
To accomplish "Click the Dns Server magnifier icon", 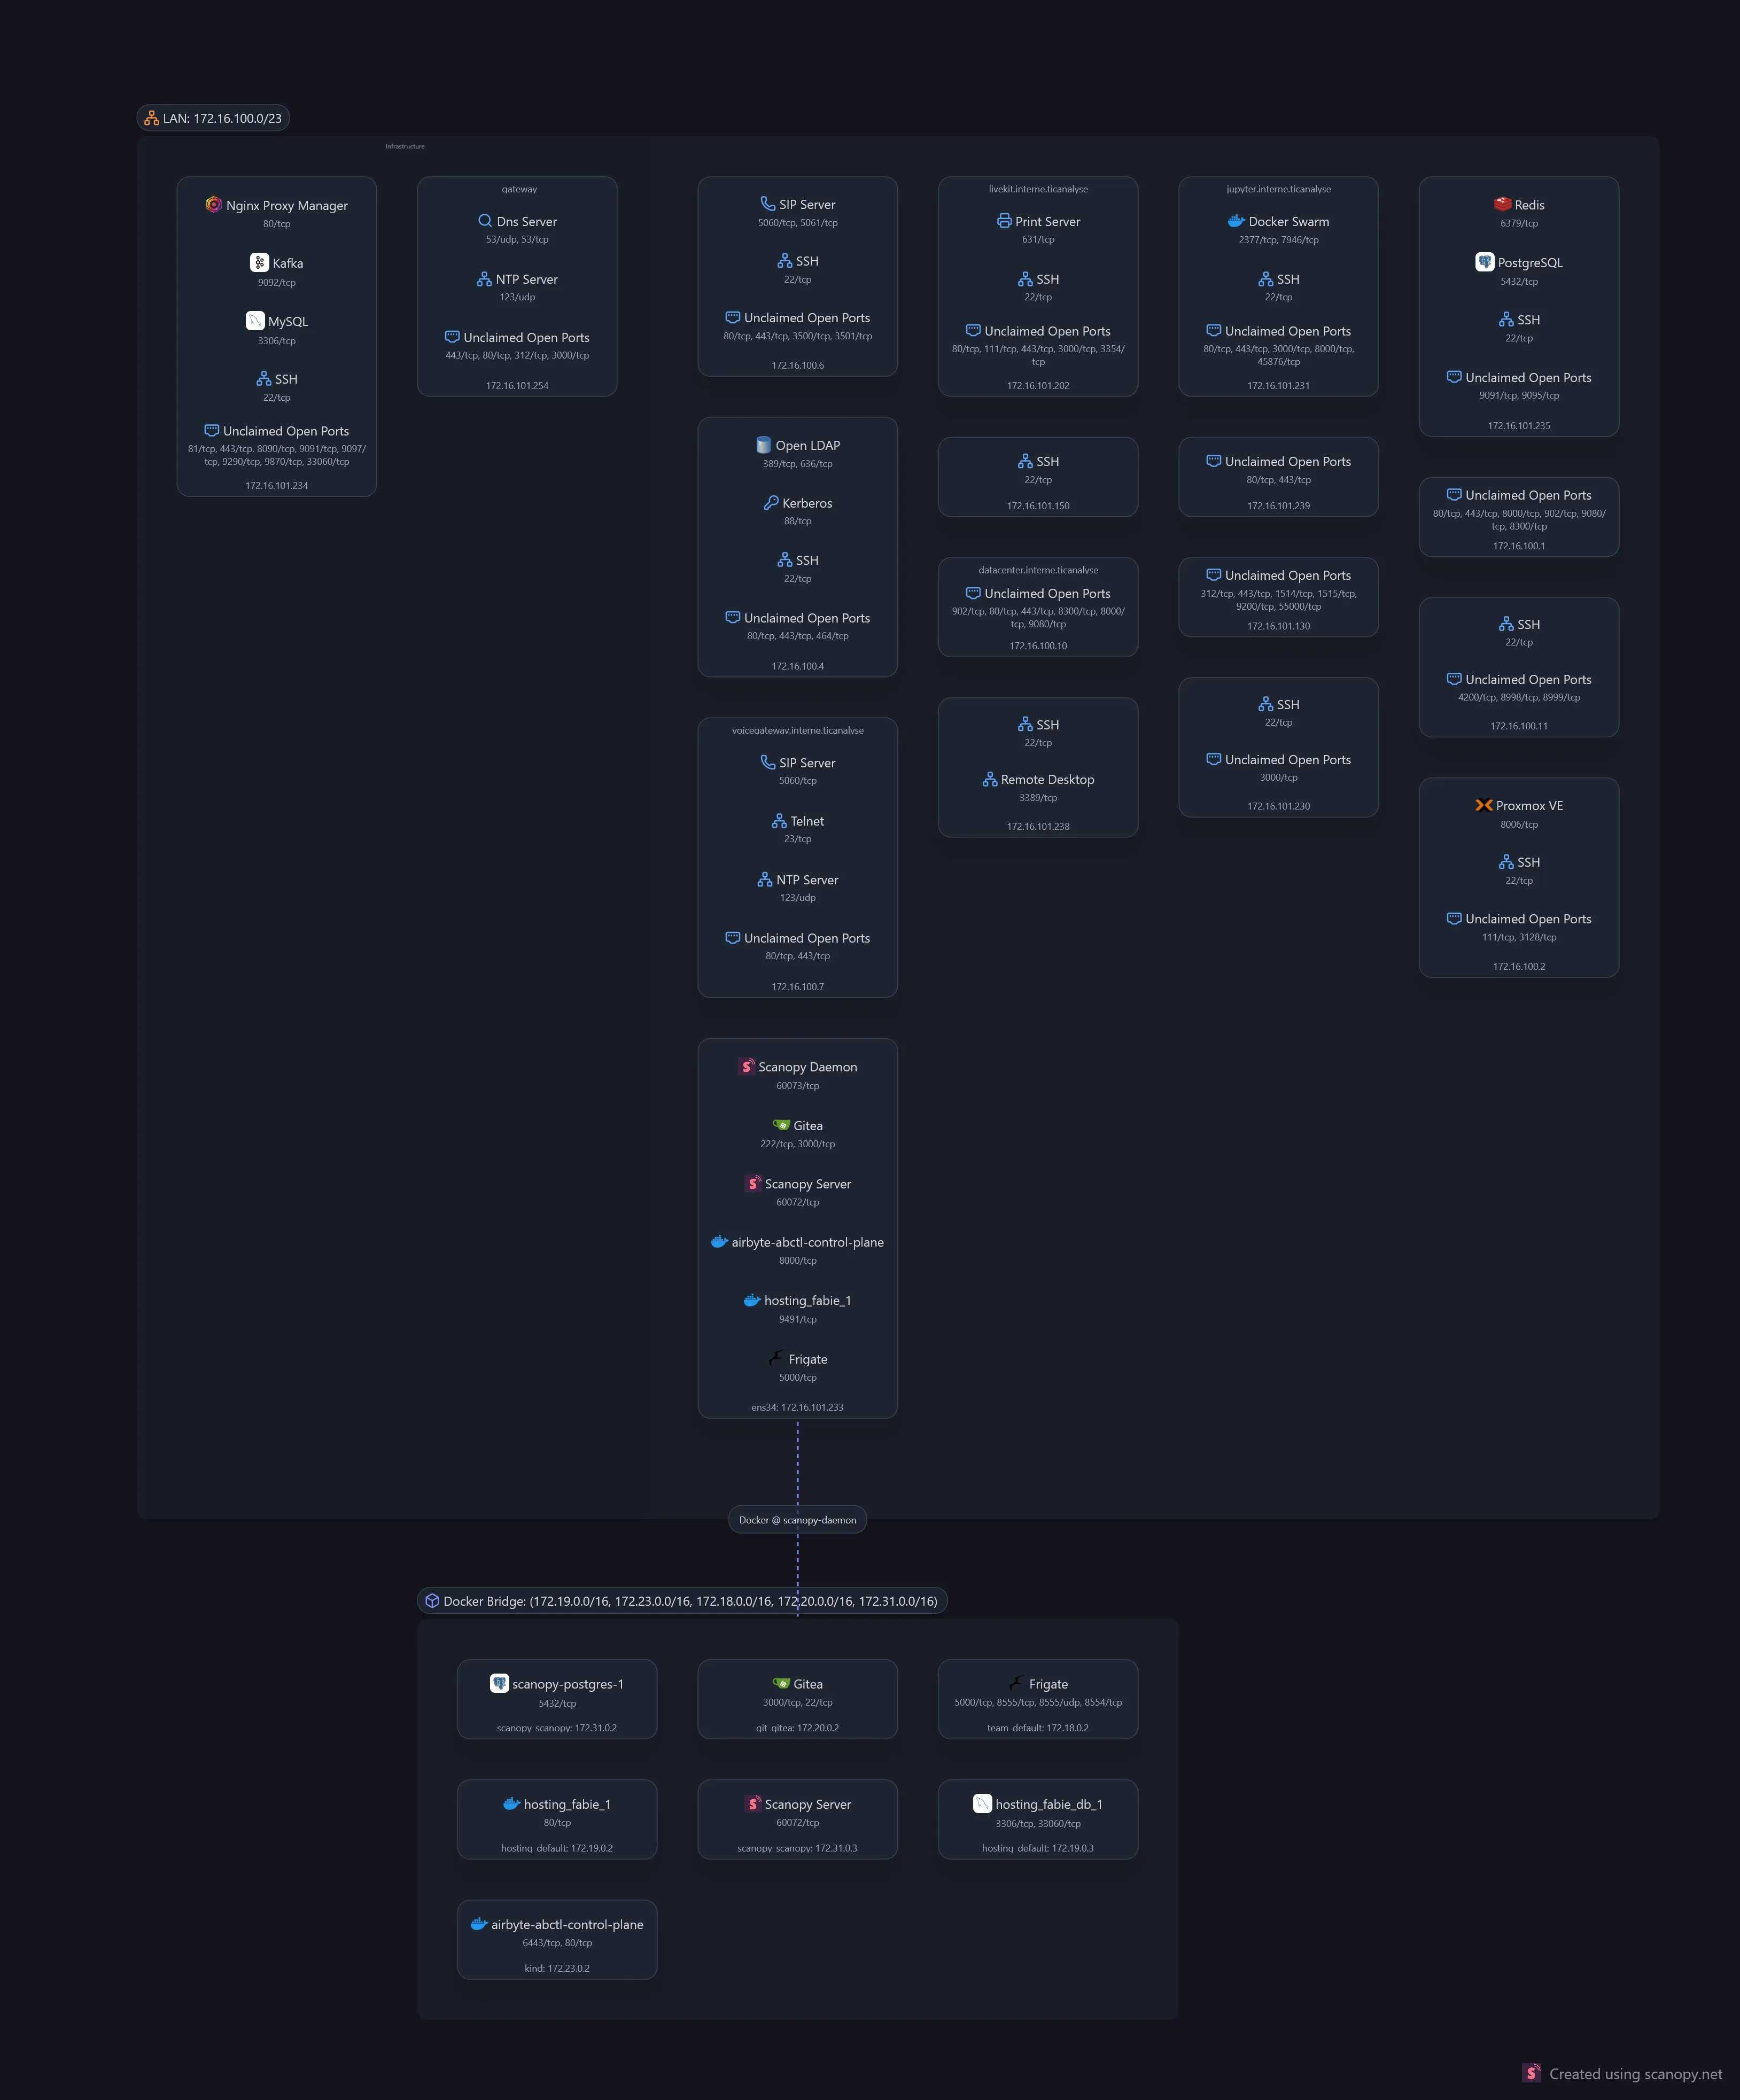I will coord(484,221).
